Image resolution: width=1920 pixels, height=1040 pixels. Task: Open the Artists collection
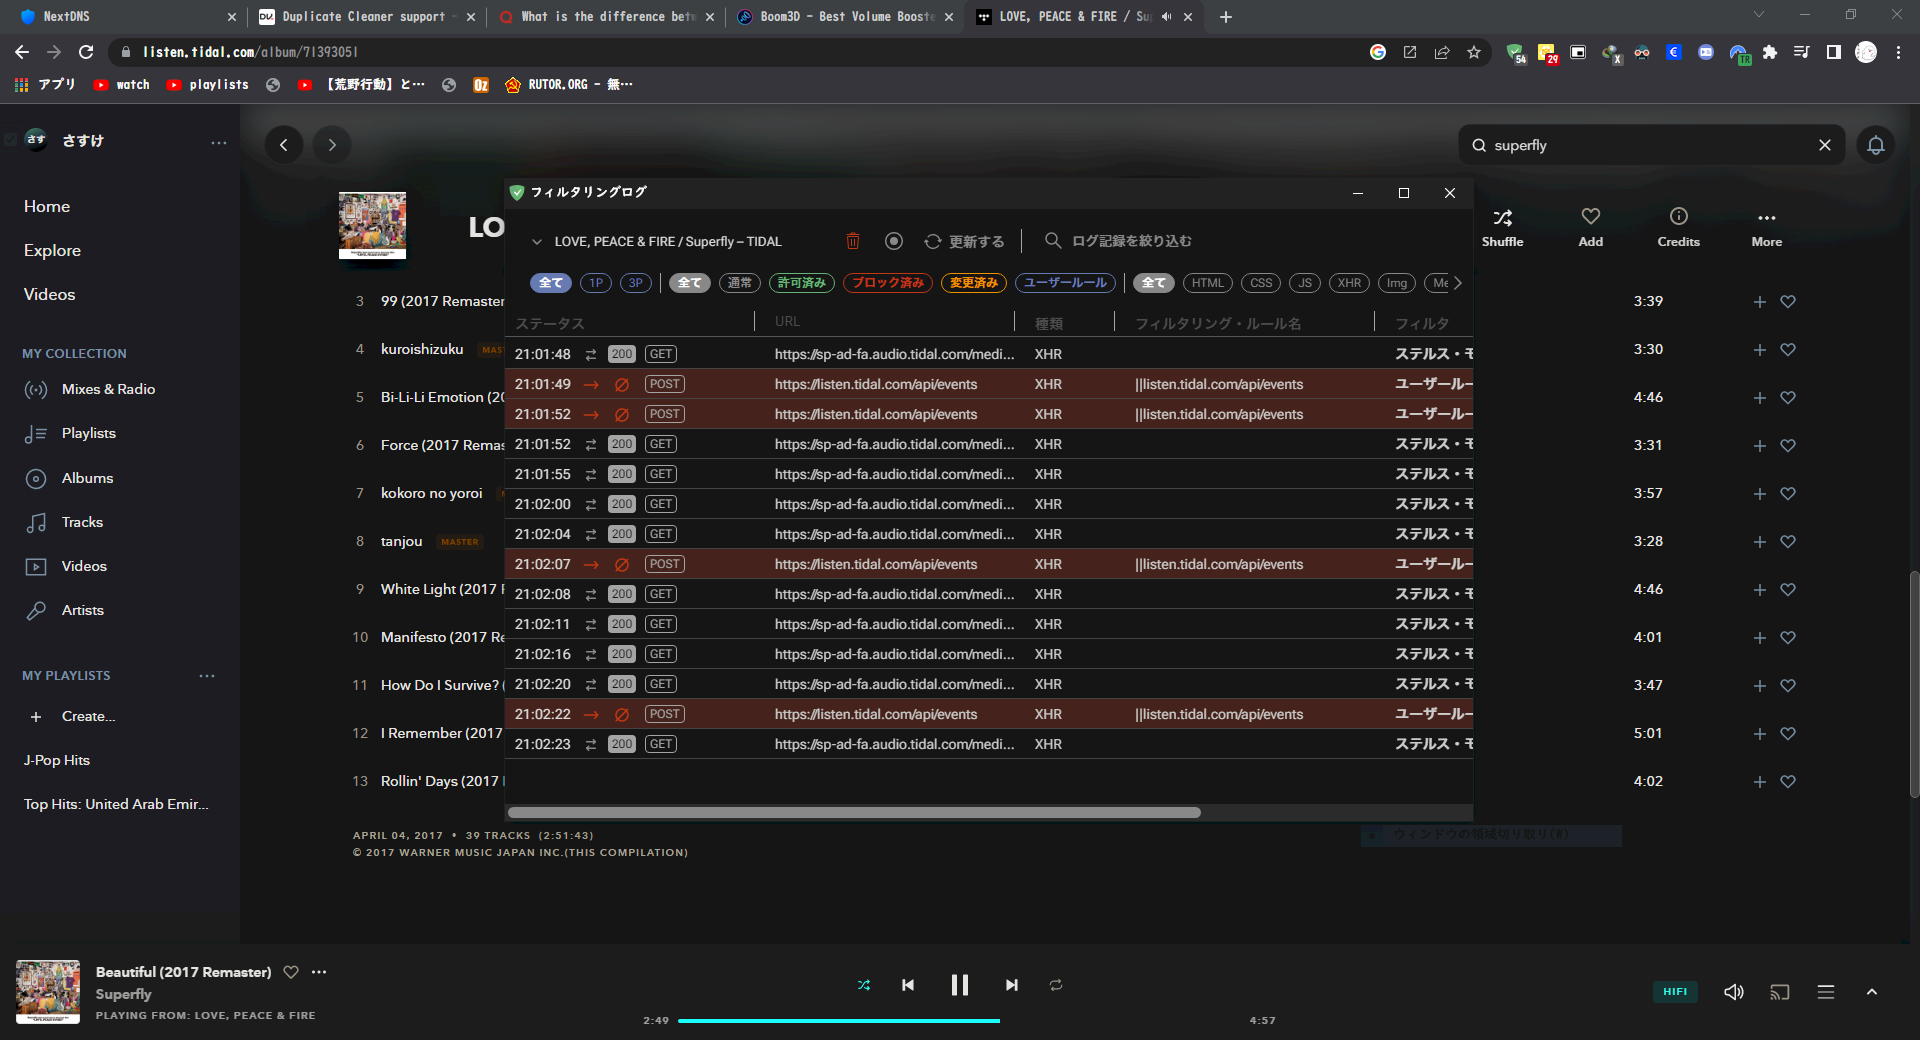coord(64,610)
